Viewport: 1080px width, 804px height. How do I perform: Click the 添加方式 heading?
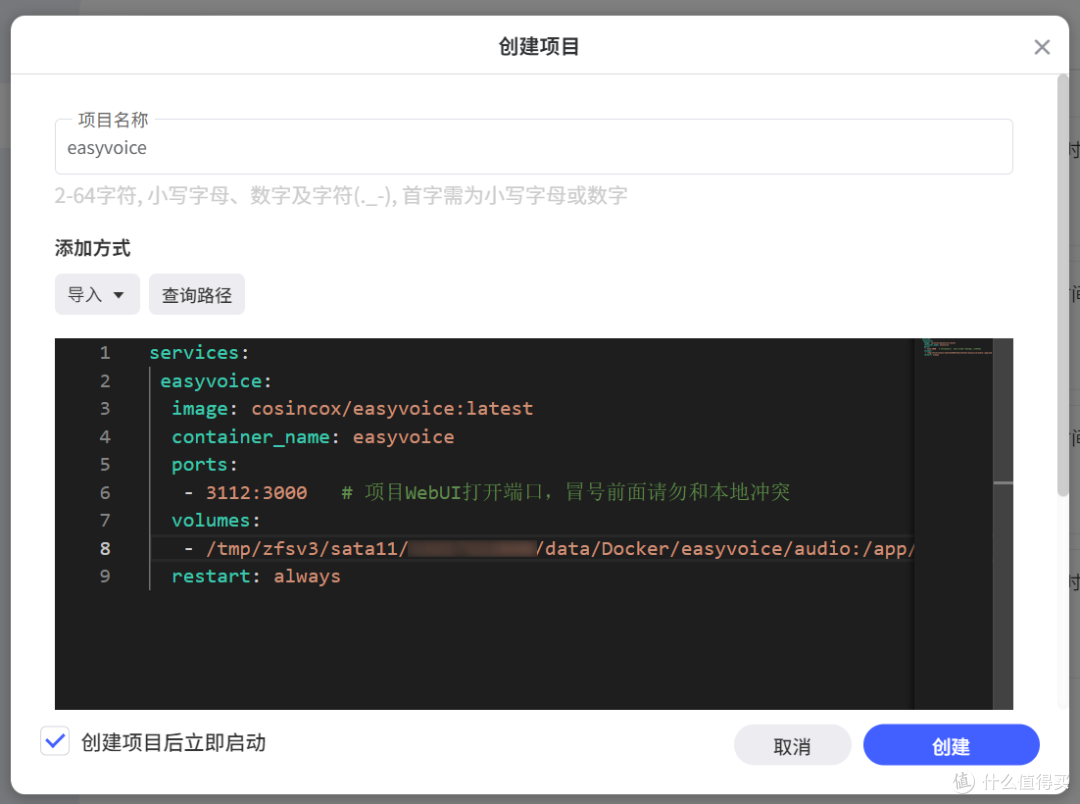pyautogui.click(x=92, y=248)
